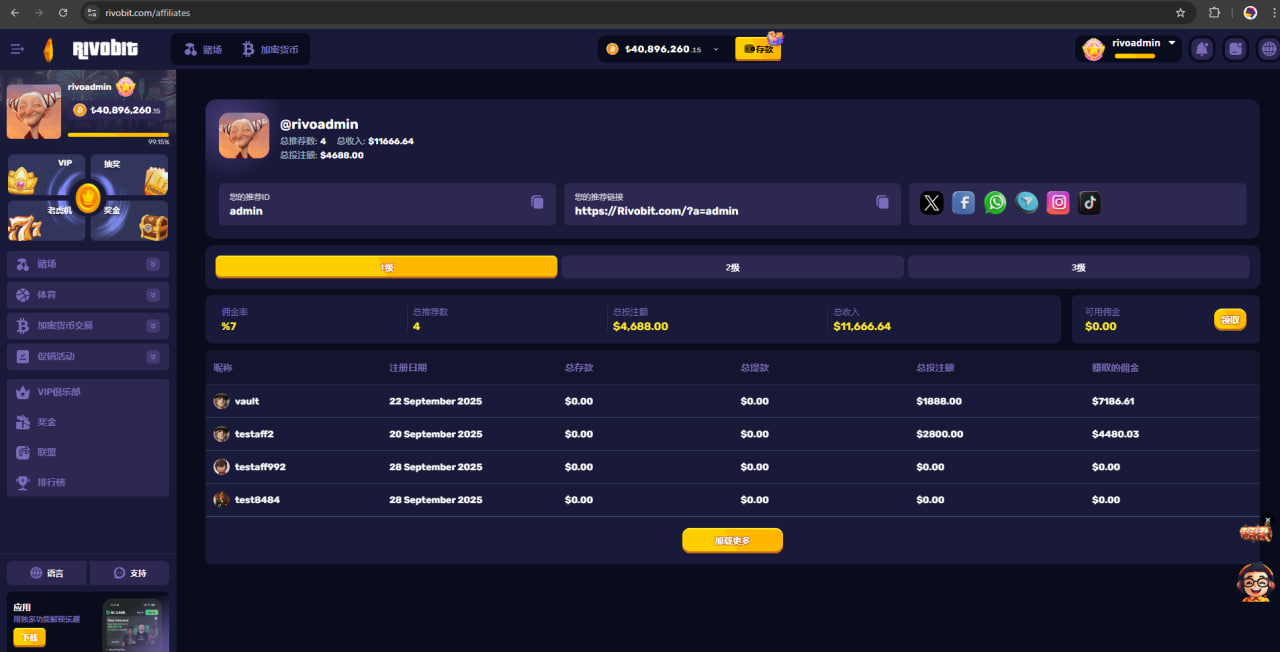
Task: Copy the referral link
Action: (x=882, y=202)
